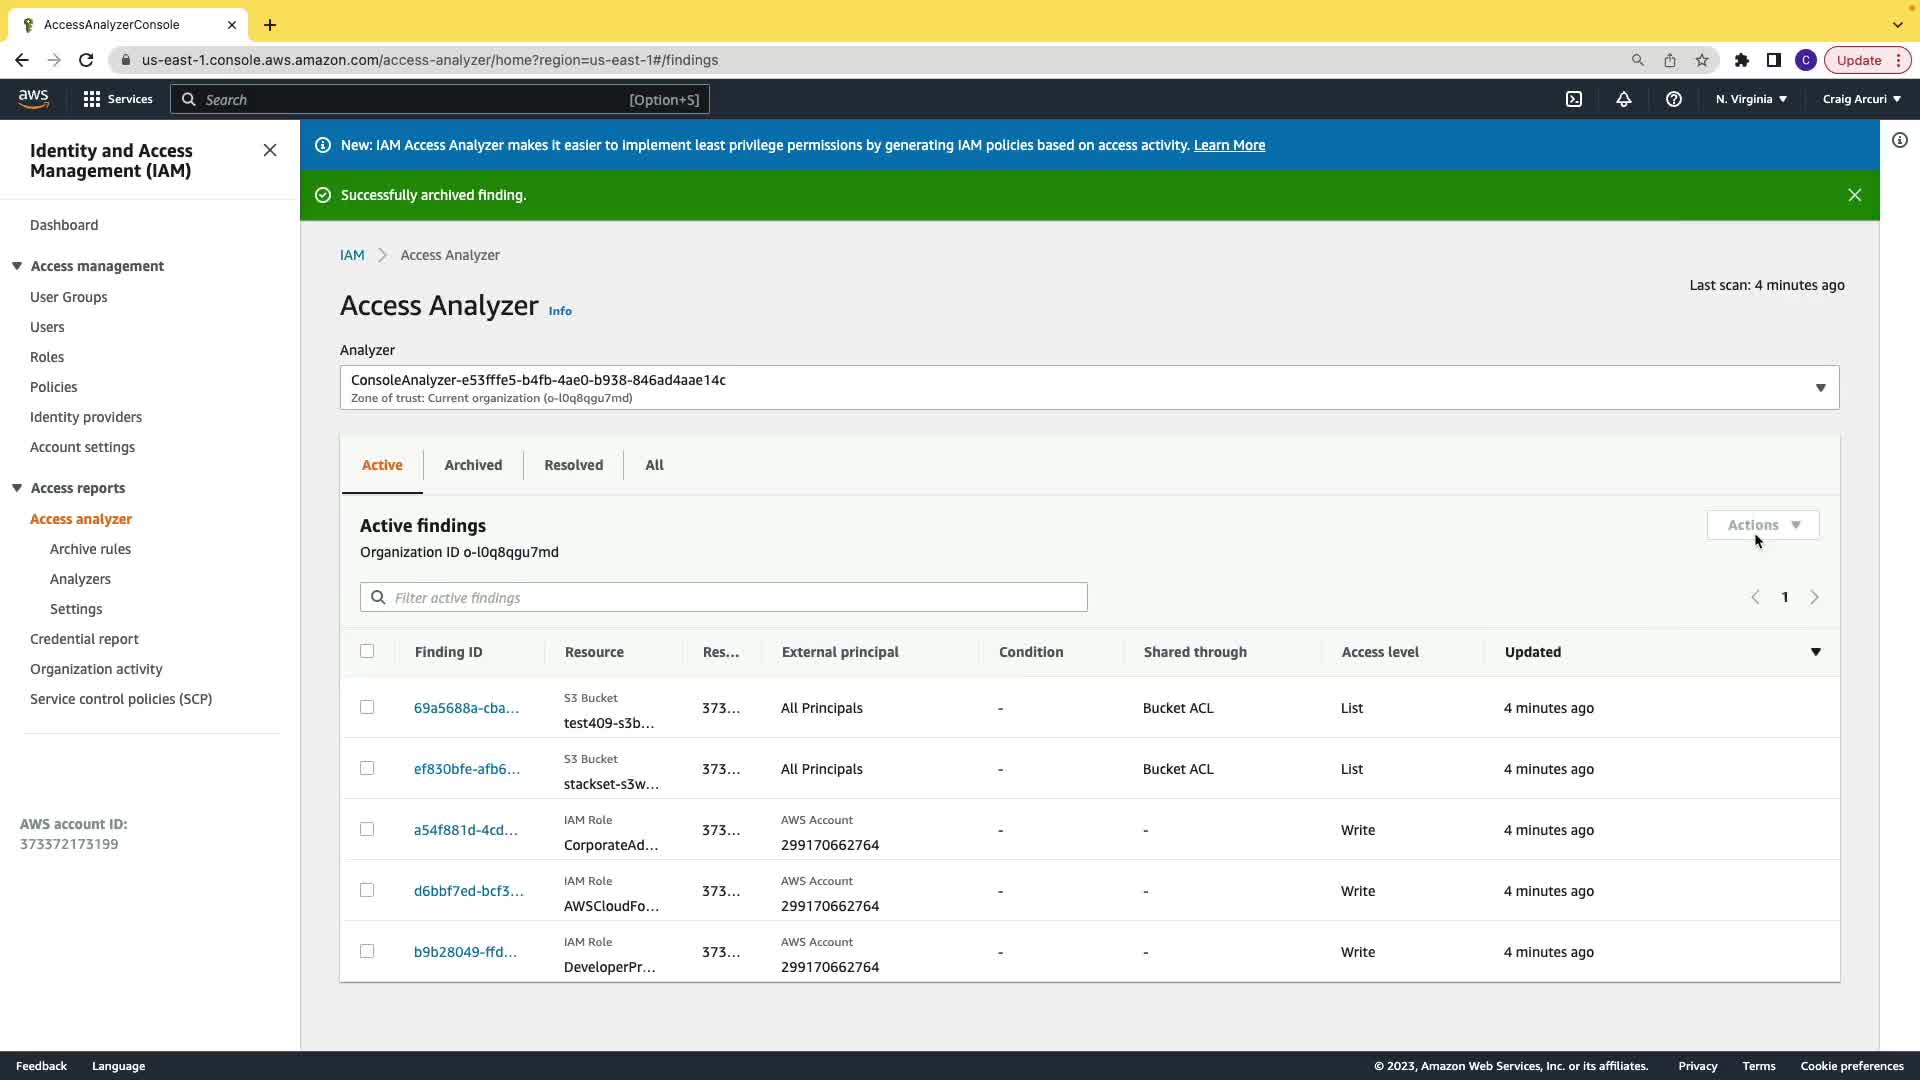
Task: Select finding 69a5688a checkbox
Action: [367, 707]
